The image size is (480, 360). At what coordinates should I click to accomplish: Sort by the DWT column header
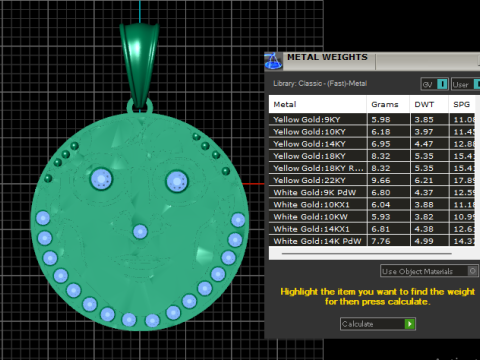pos(429,104)
